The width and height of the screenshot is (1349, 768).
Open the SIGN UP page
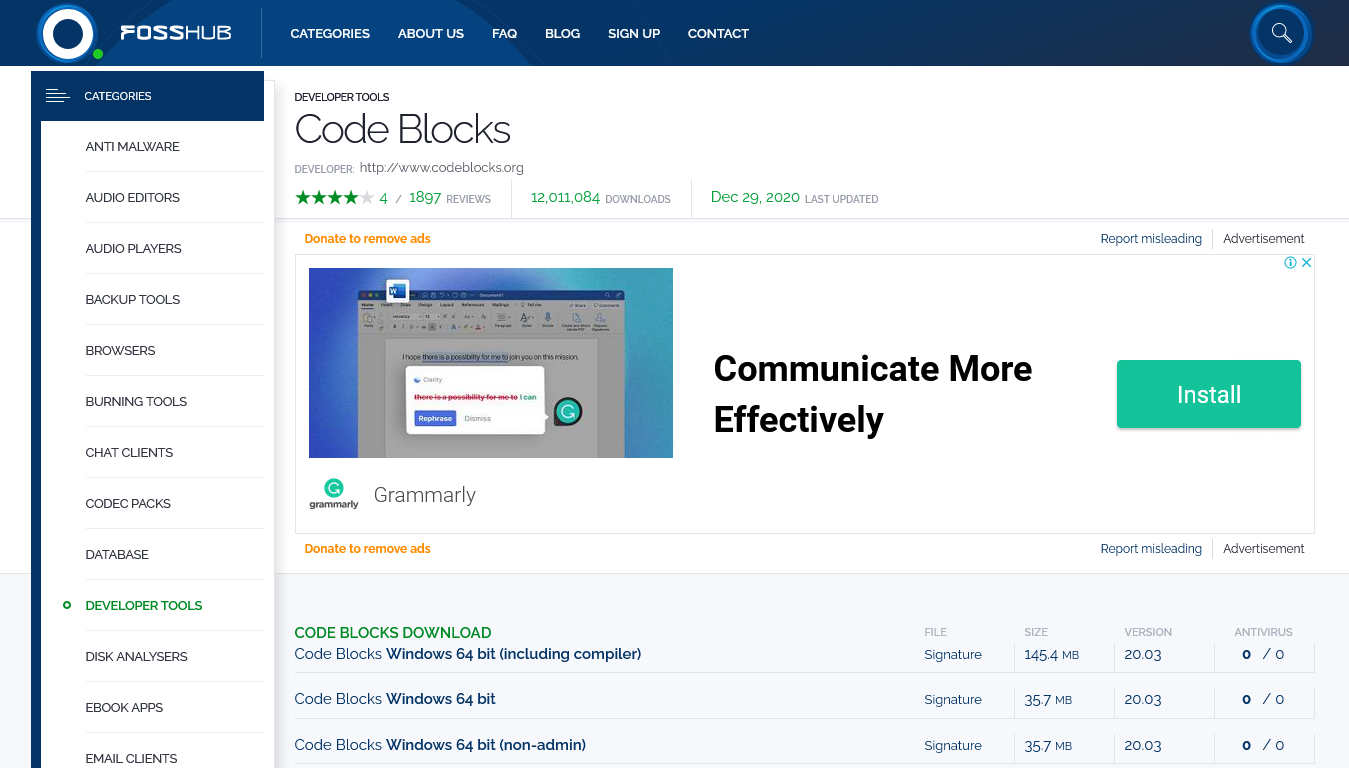(x=634, y=33)
